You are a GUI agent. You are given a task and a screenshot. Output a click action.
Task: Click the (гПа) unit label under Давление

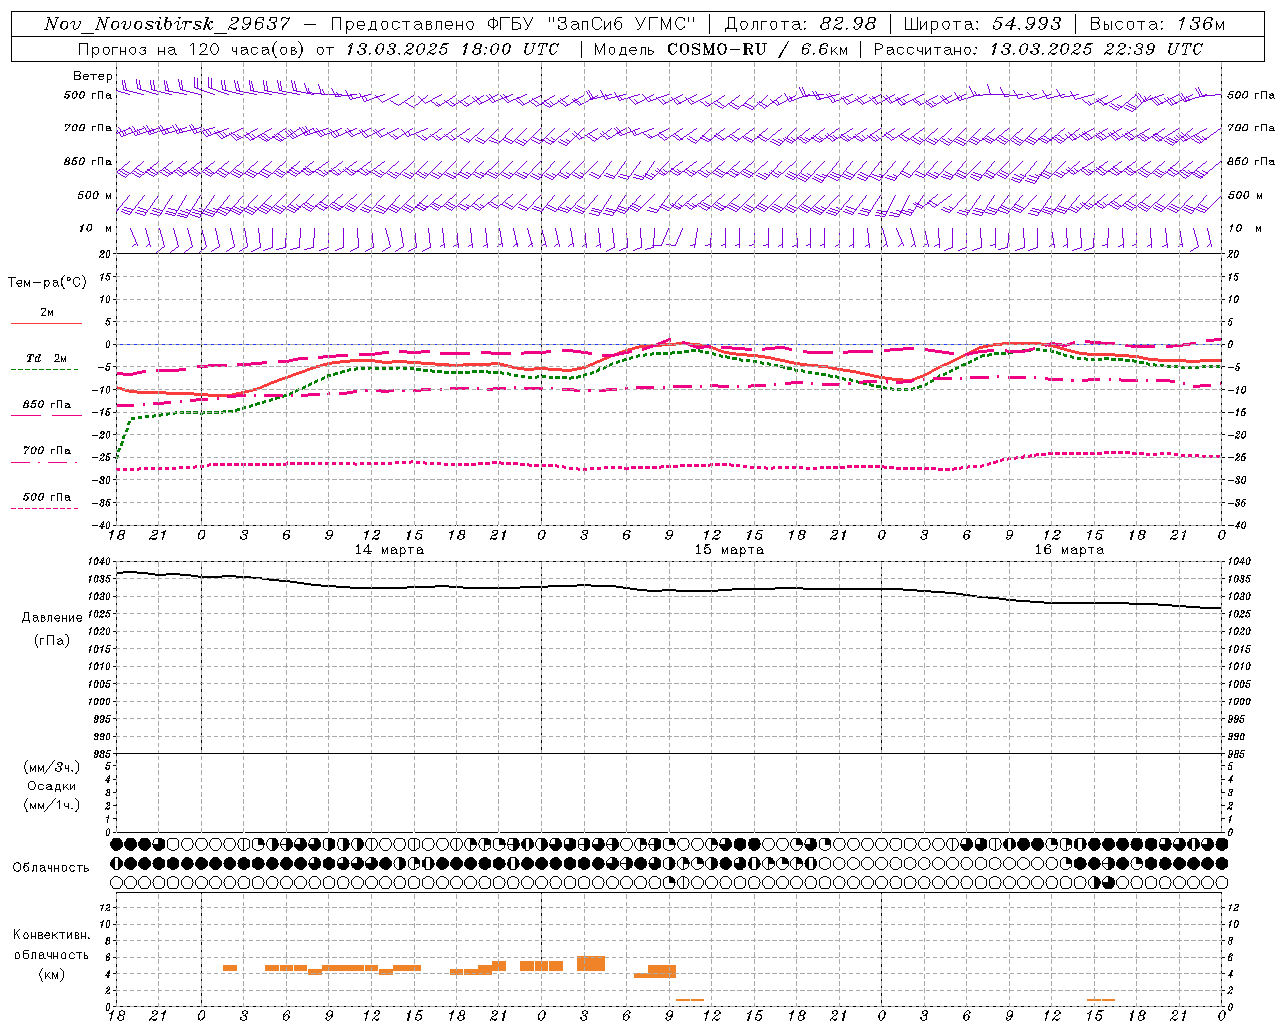[x=52, y=640]
